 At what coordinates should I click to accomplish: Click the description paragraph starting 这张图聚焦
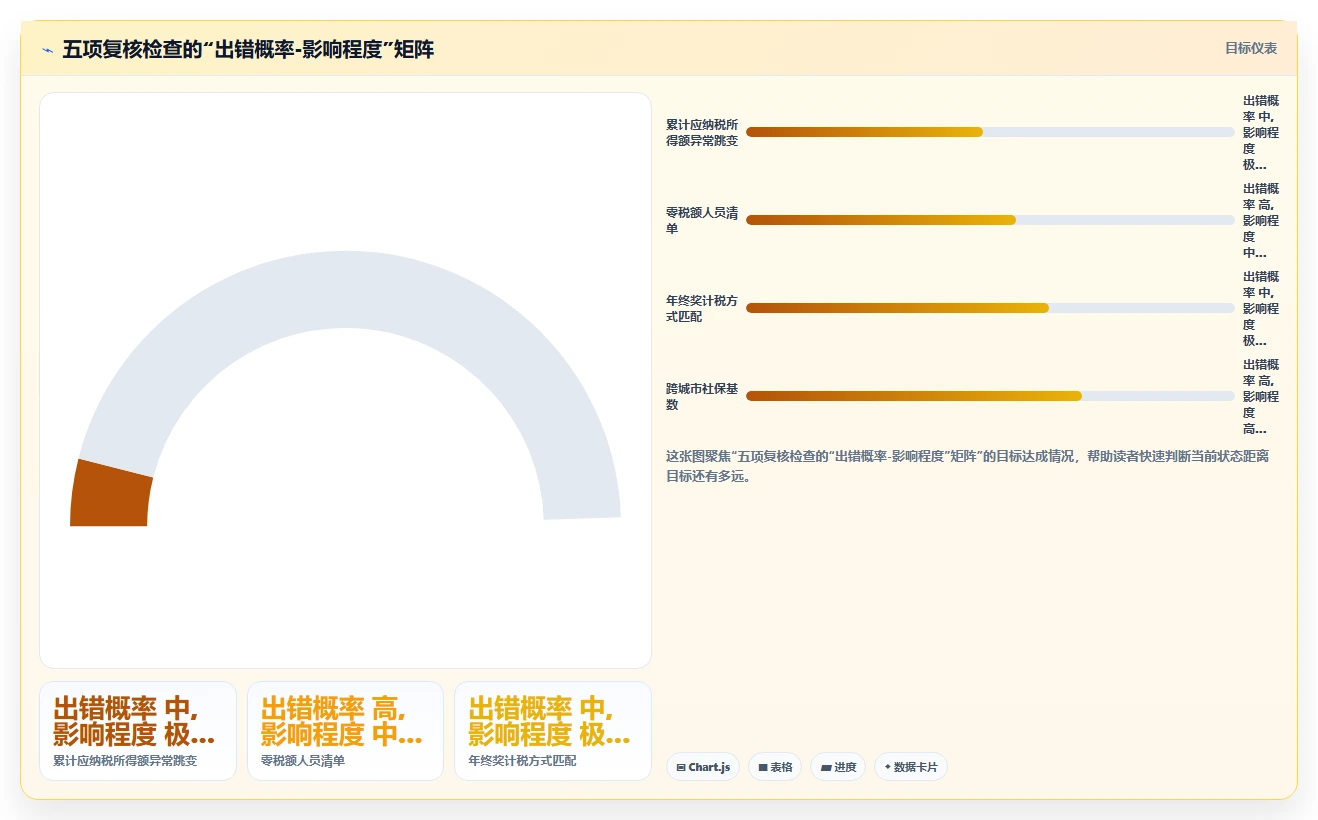968,466
